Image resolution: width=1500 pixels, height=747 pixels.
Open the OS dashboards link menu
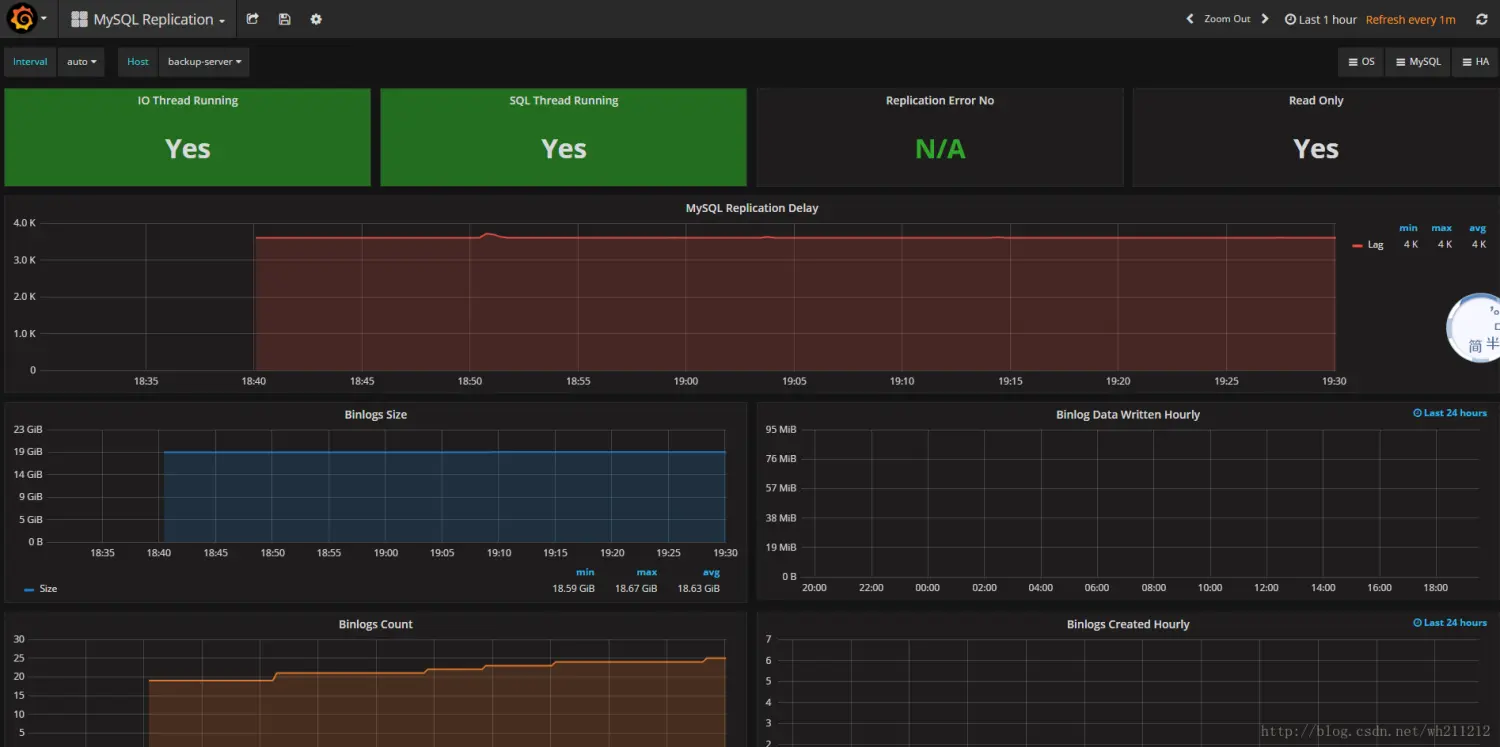pyautogui.click(x=1362, y=62)
